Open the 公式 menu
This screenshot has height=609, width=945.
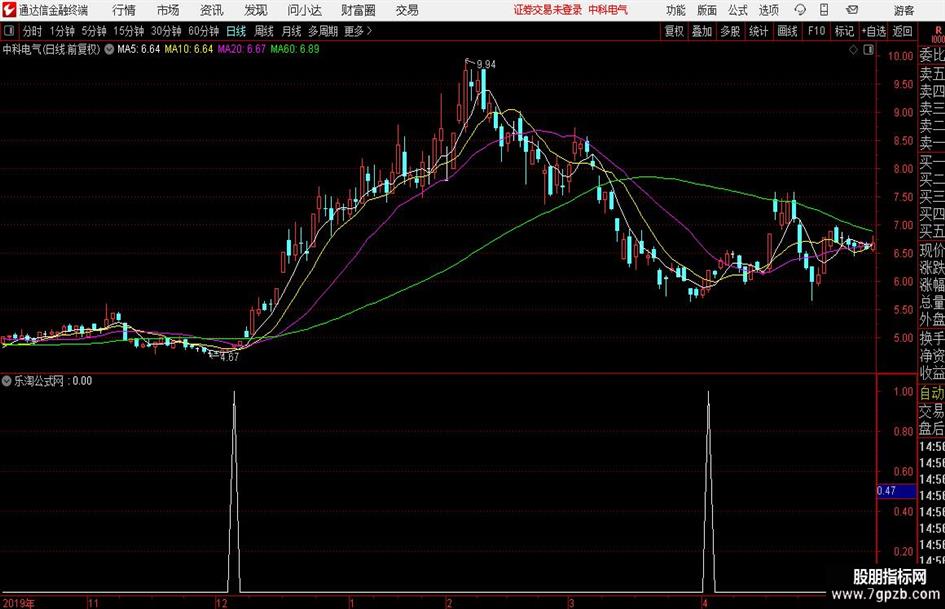coord(738,10)
